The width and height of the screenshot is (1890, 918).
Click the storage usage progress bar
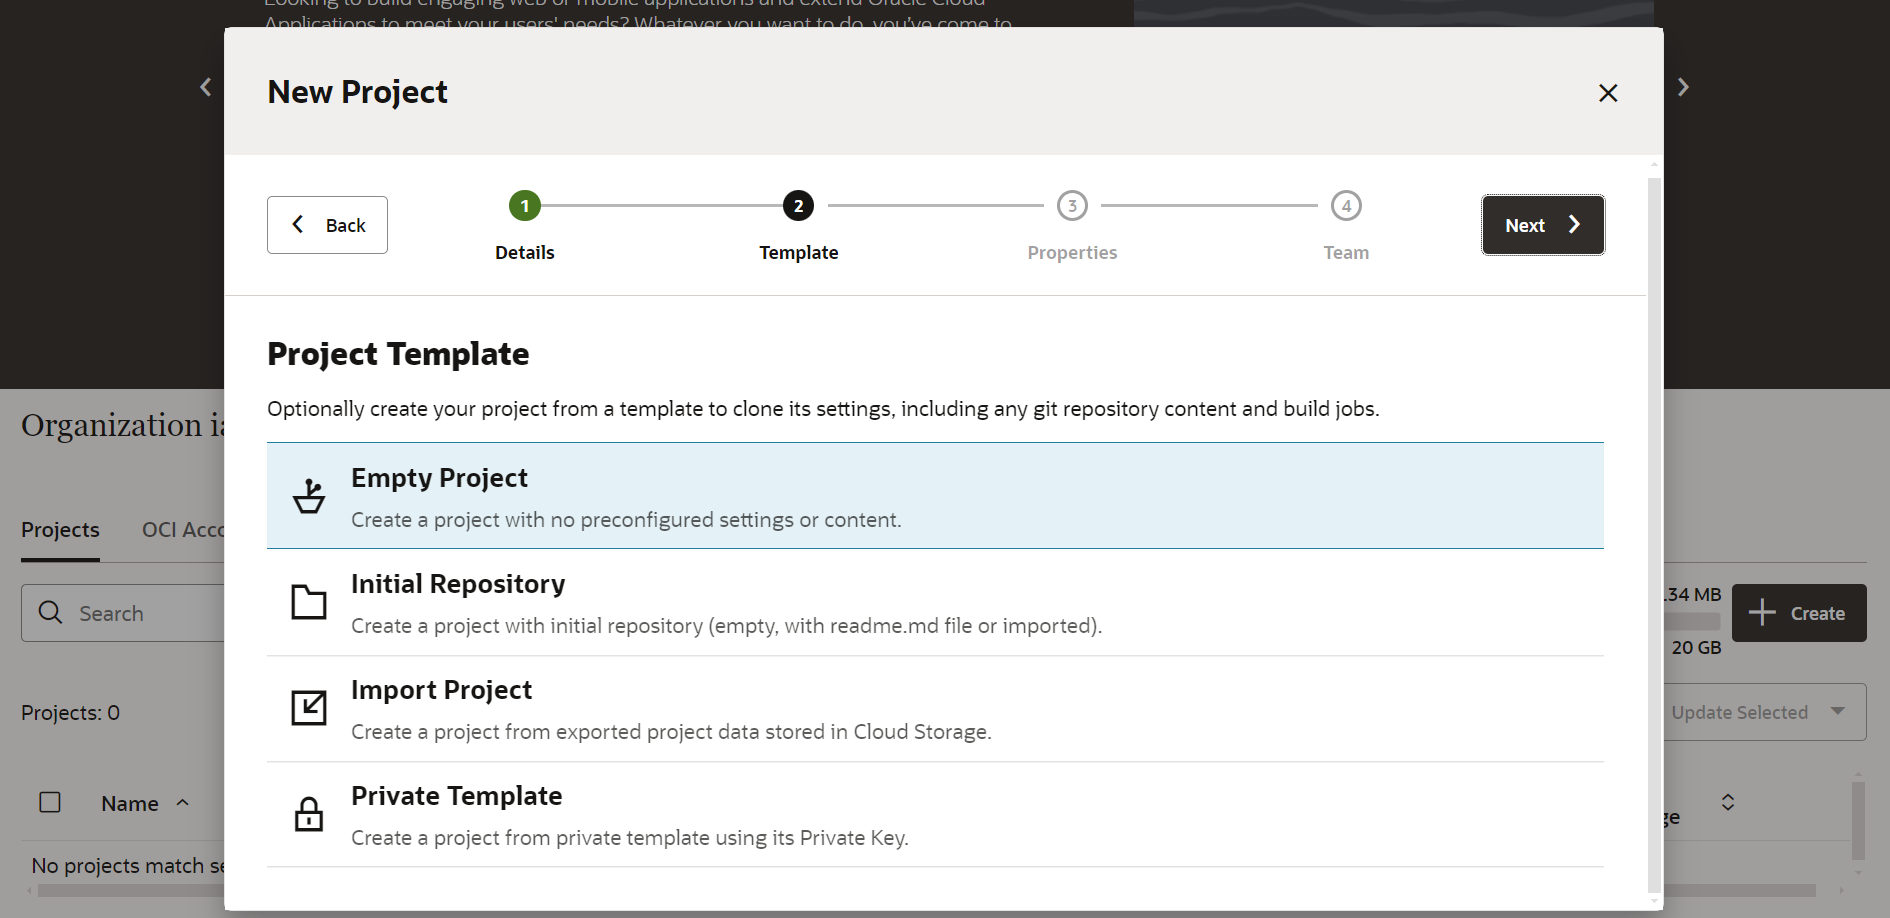point(1692,621)
